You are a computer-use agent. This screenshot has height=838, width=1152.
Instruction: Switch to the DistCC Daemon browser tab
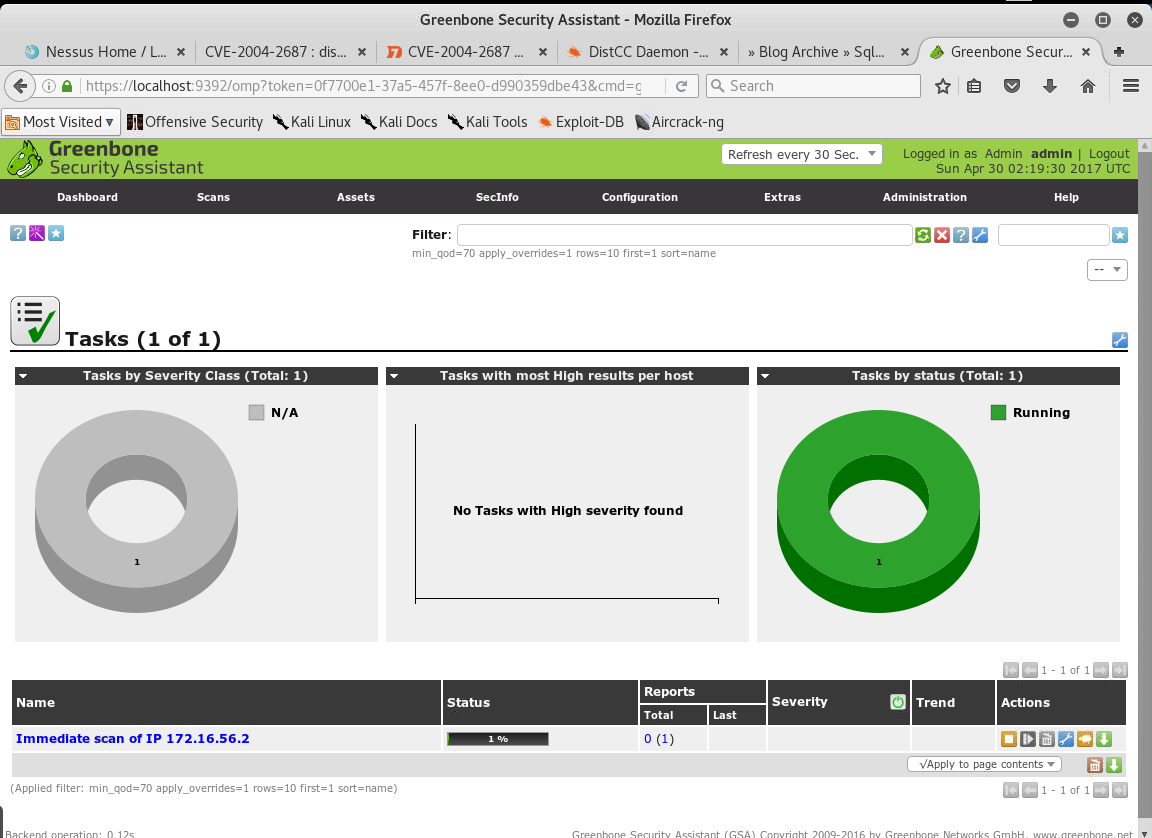(648, 52)
